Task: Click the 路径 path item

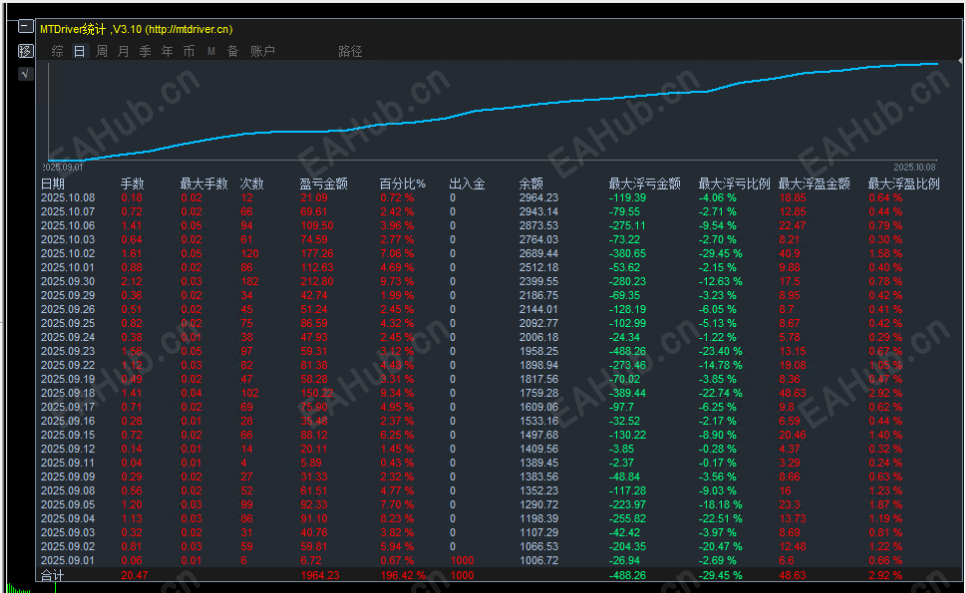Action: coord(350,51)
